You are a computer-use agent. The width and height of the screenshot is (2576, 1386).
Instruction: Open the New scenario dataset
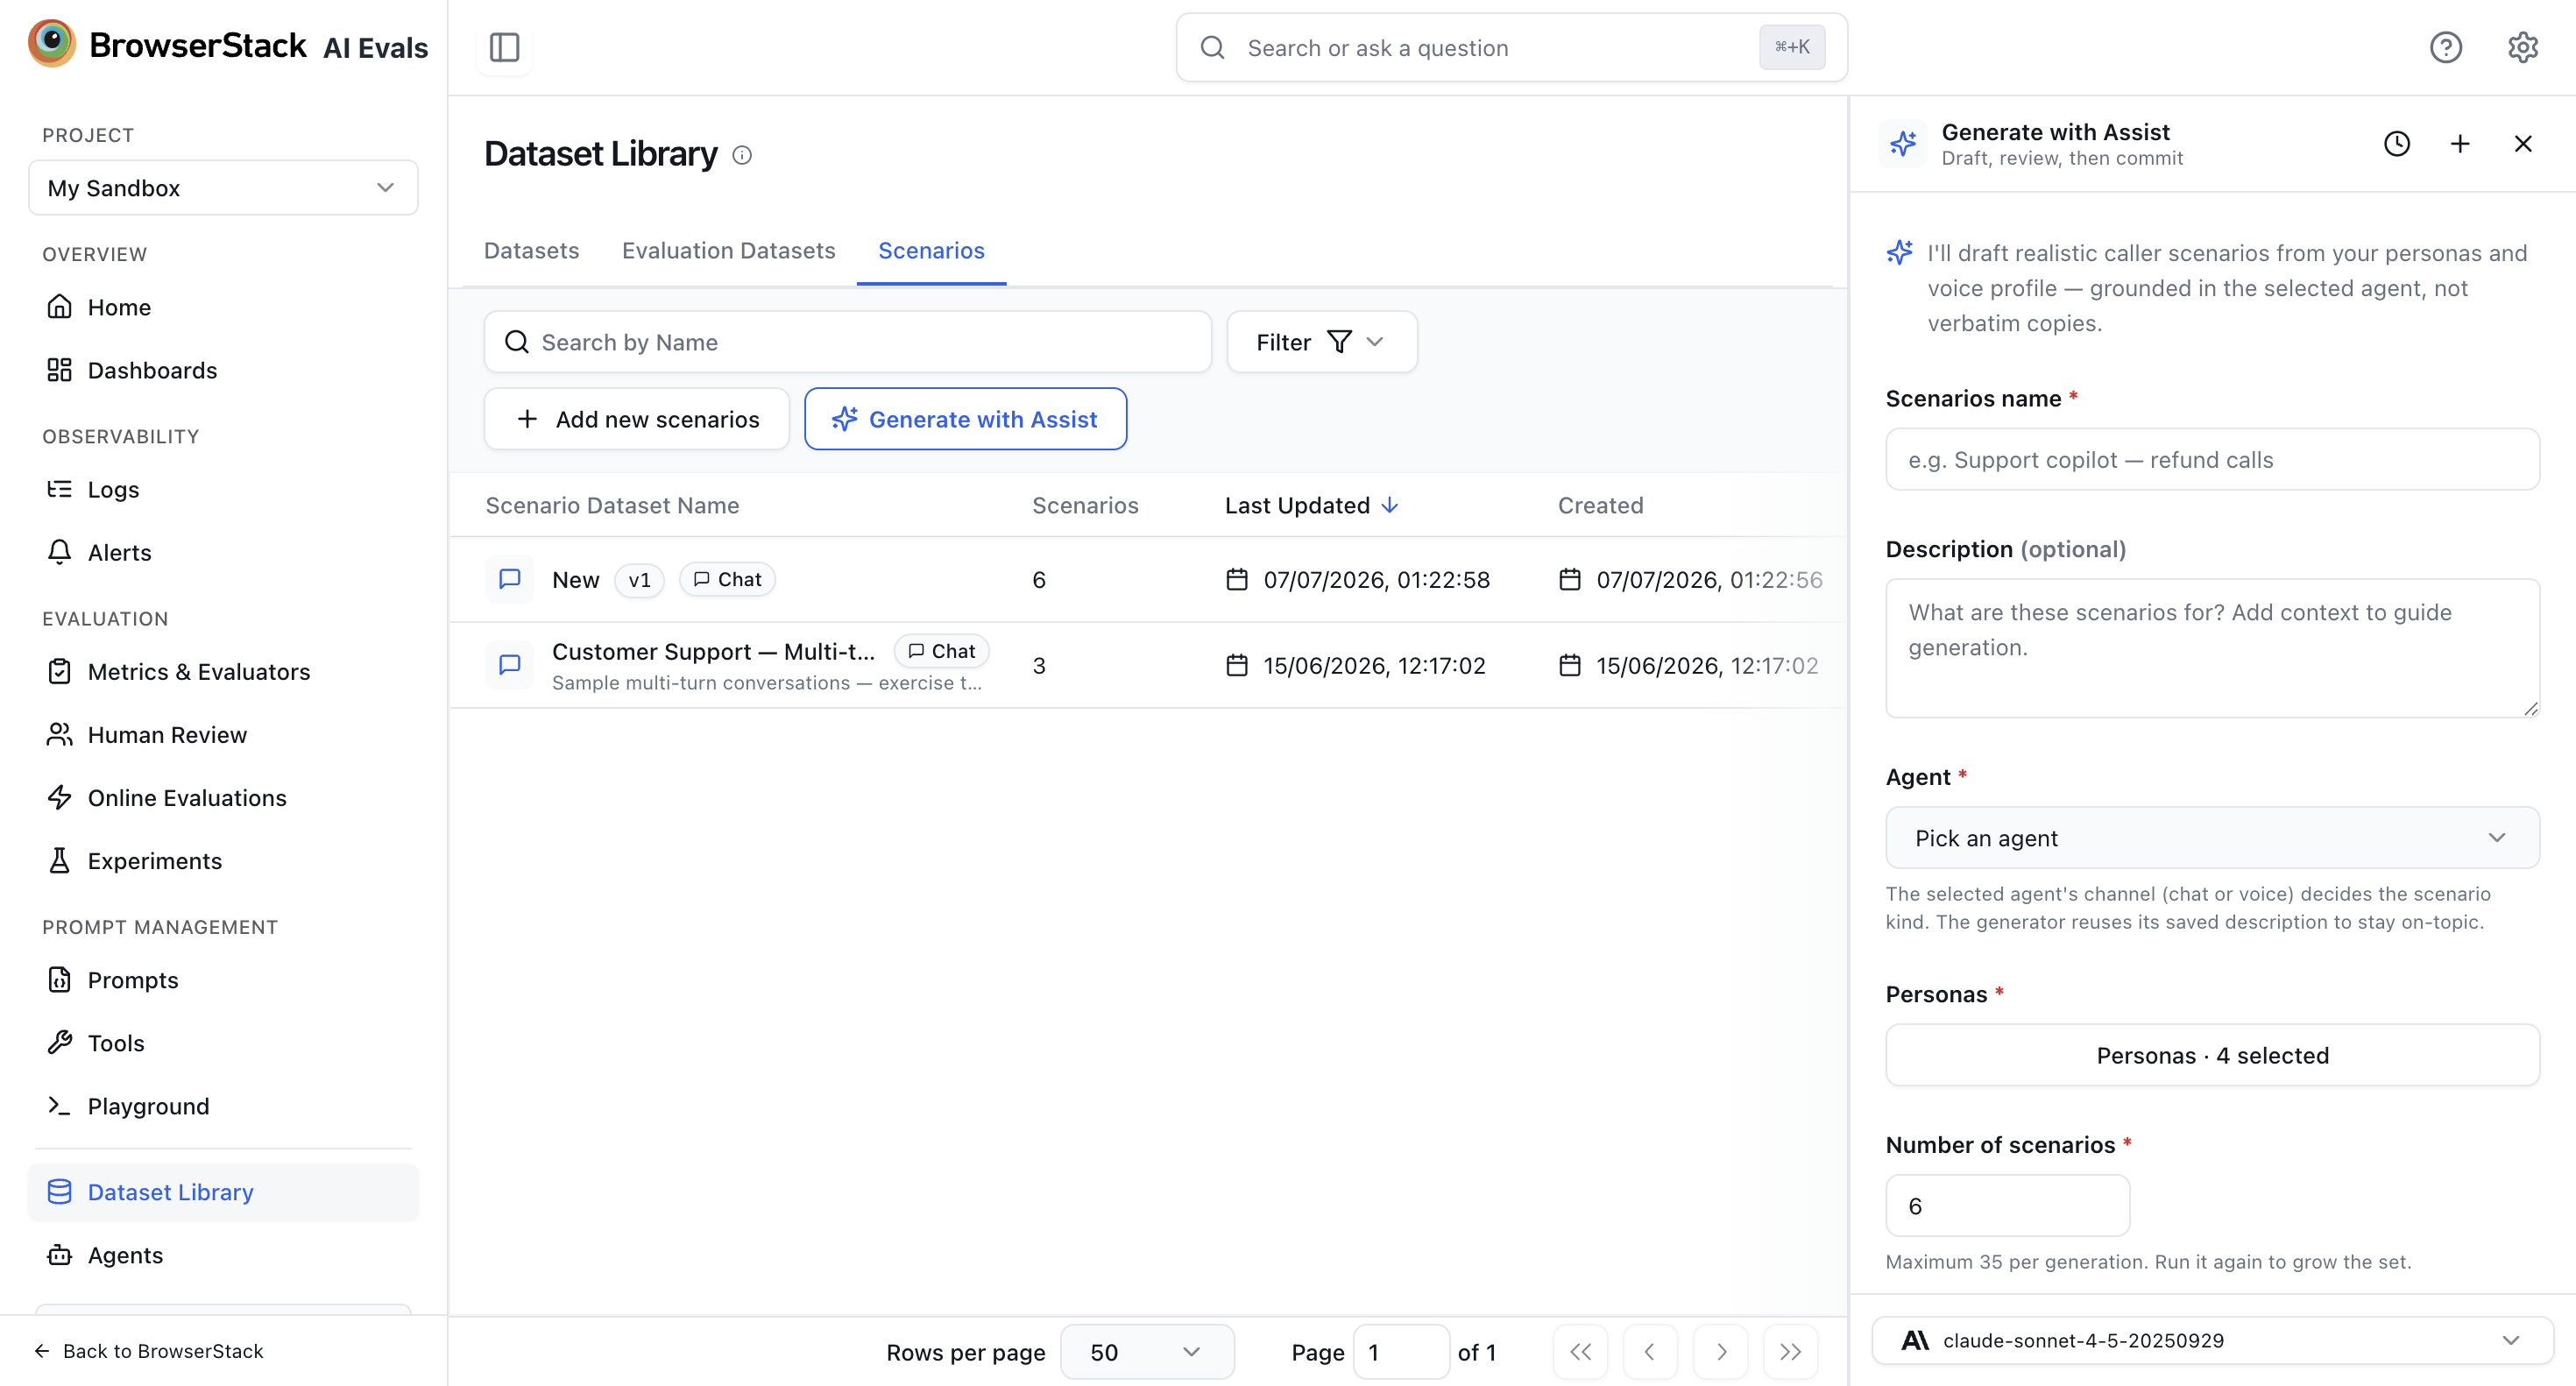point(576,580)
